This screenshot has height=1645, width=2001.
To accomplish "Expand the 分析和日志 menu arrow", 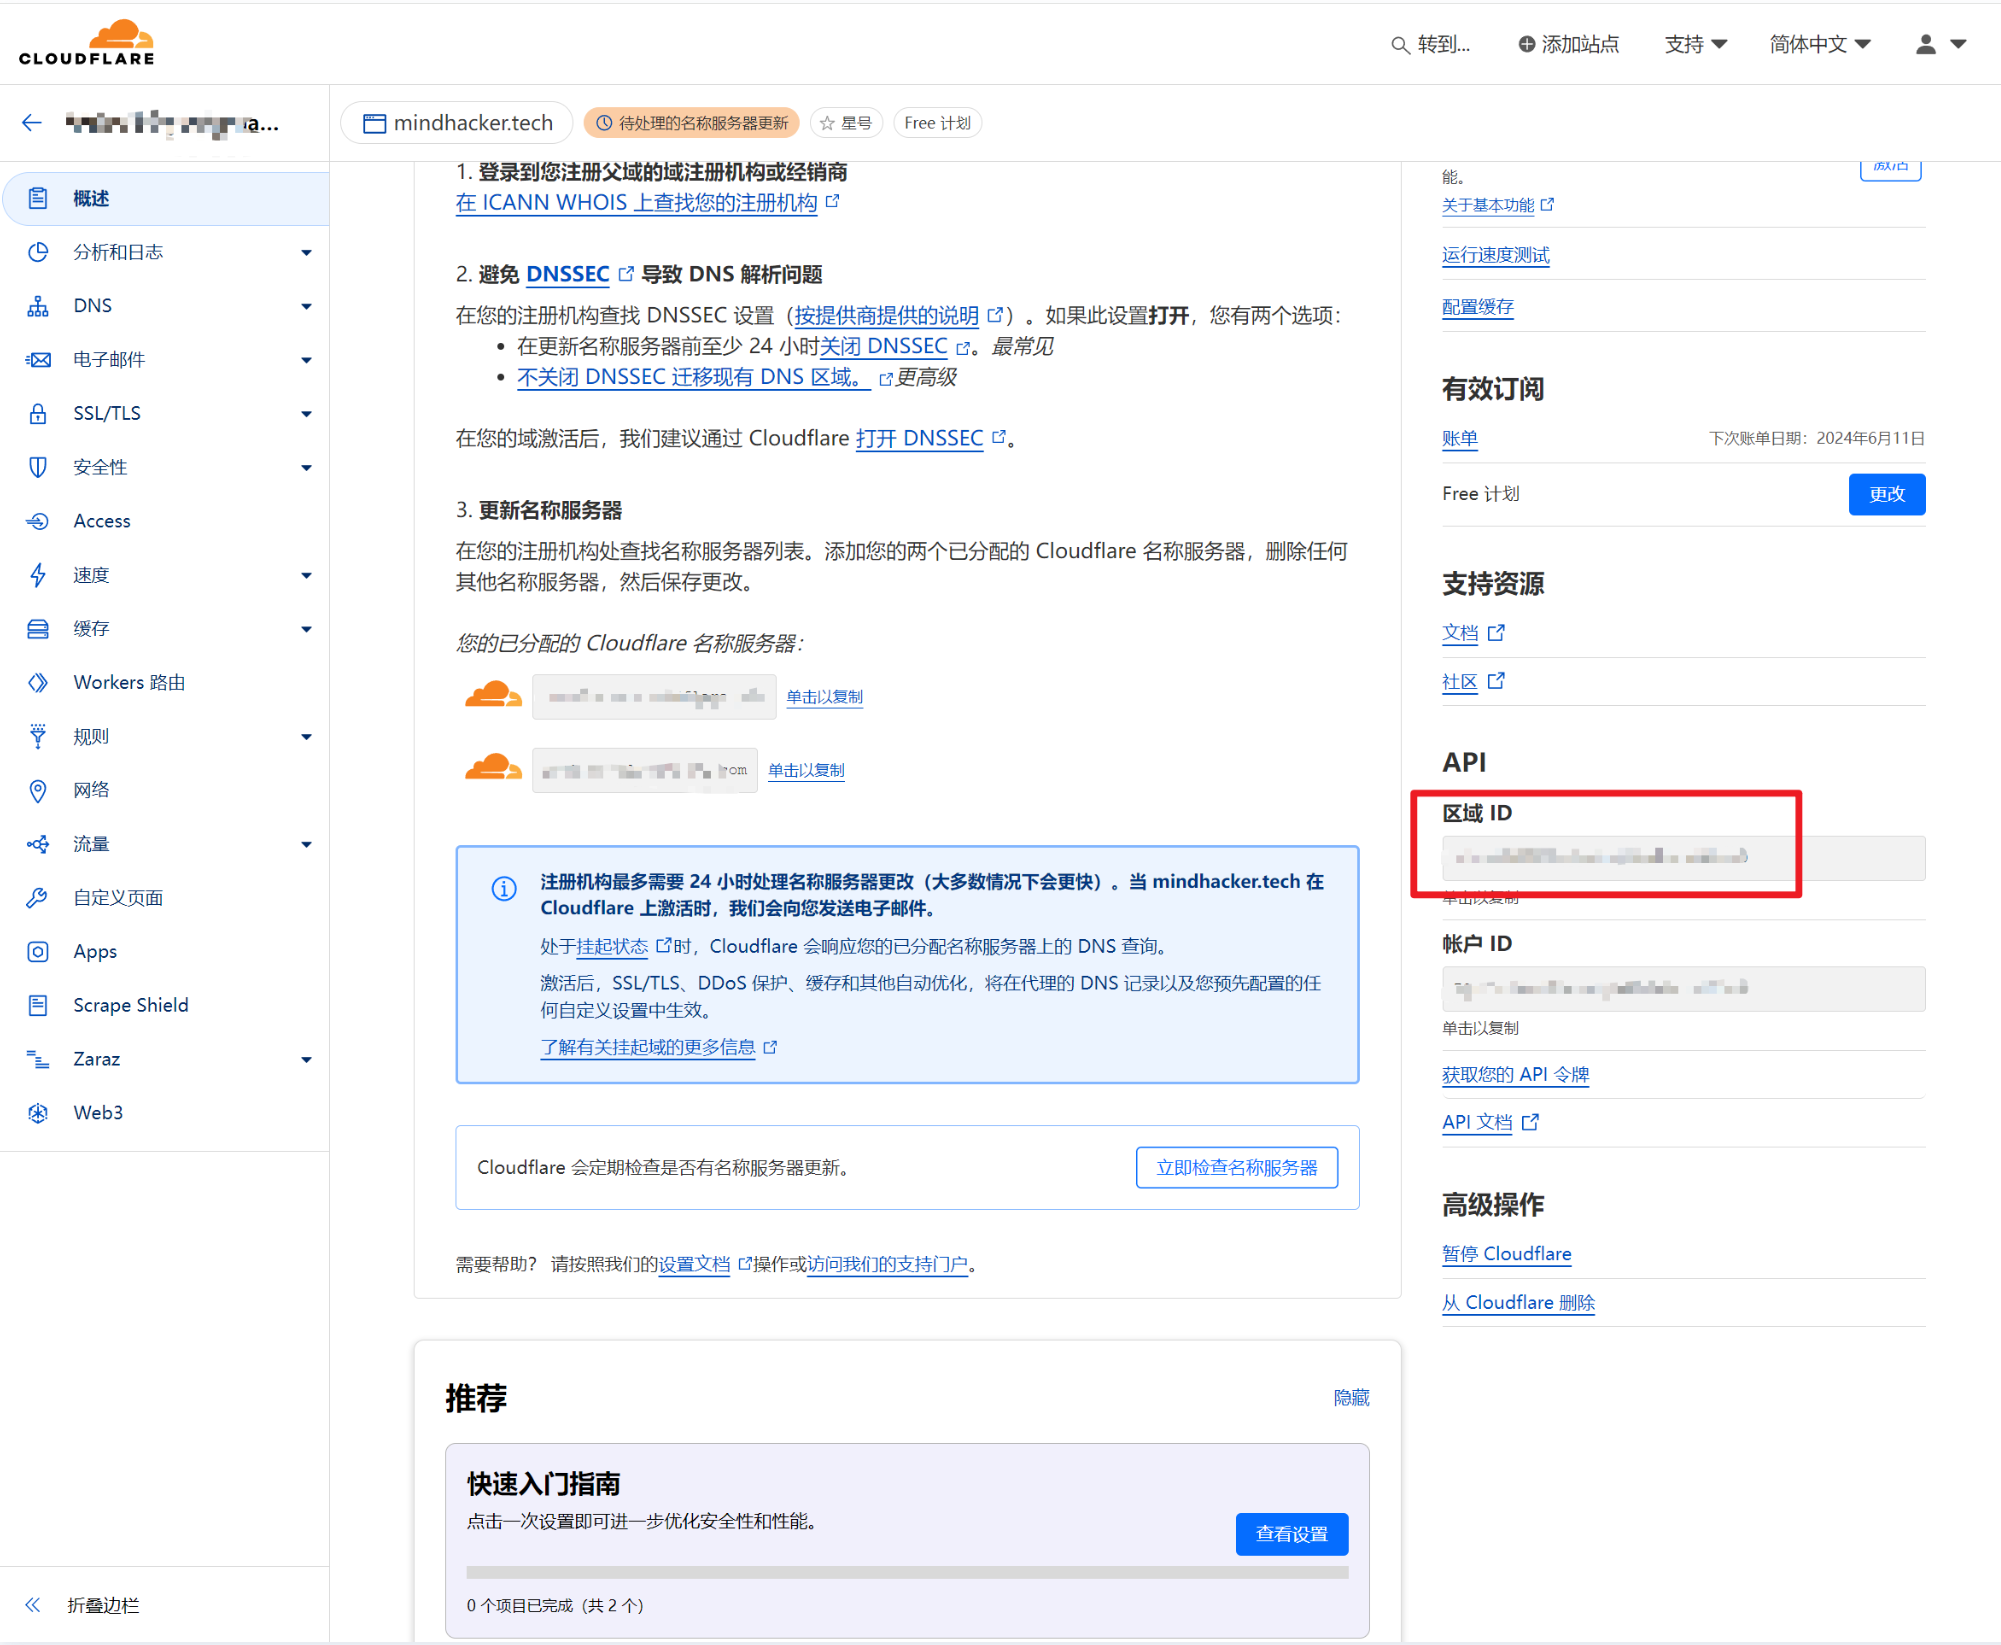I will (x=306, y=252).
